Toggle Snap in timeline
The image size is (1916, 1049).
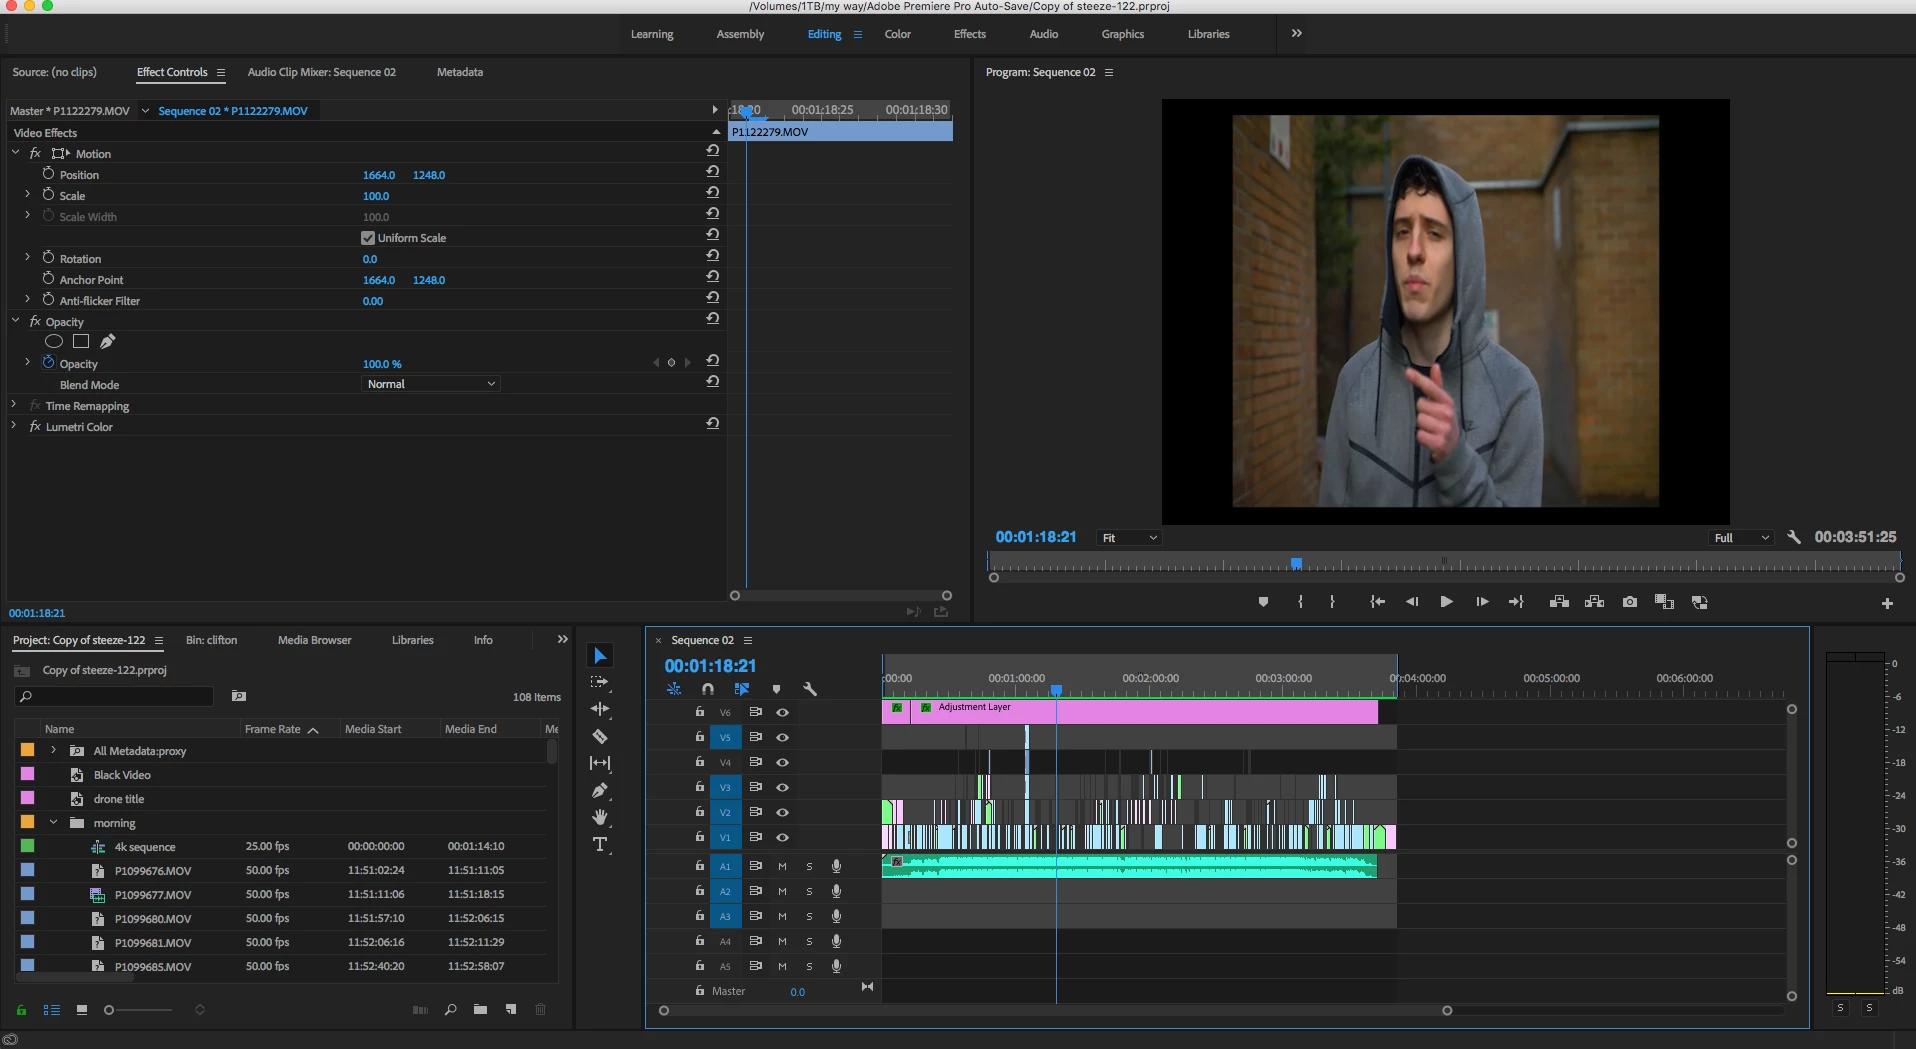point(708,689)
